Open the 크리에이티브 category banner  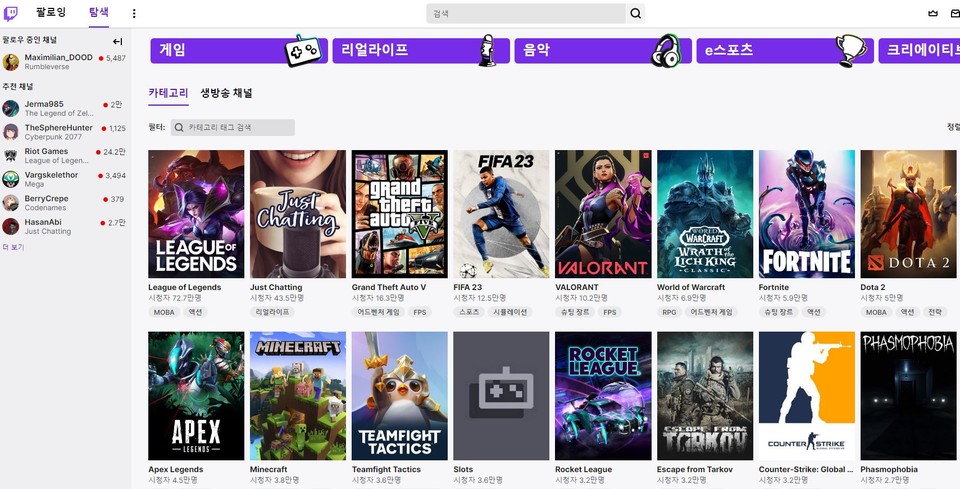[919, 51]
